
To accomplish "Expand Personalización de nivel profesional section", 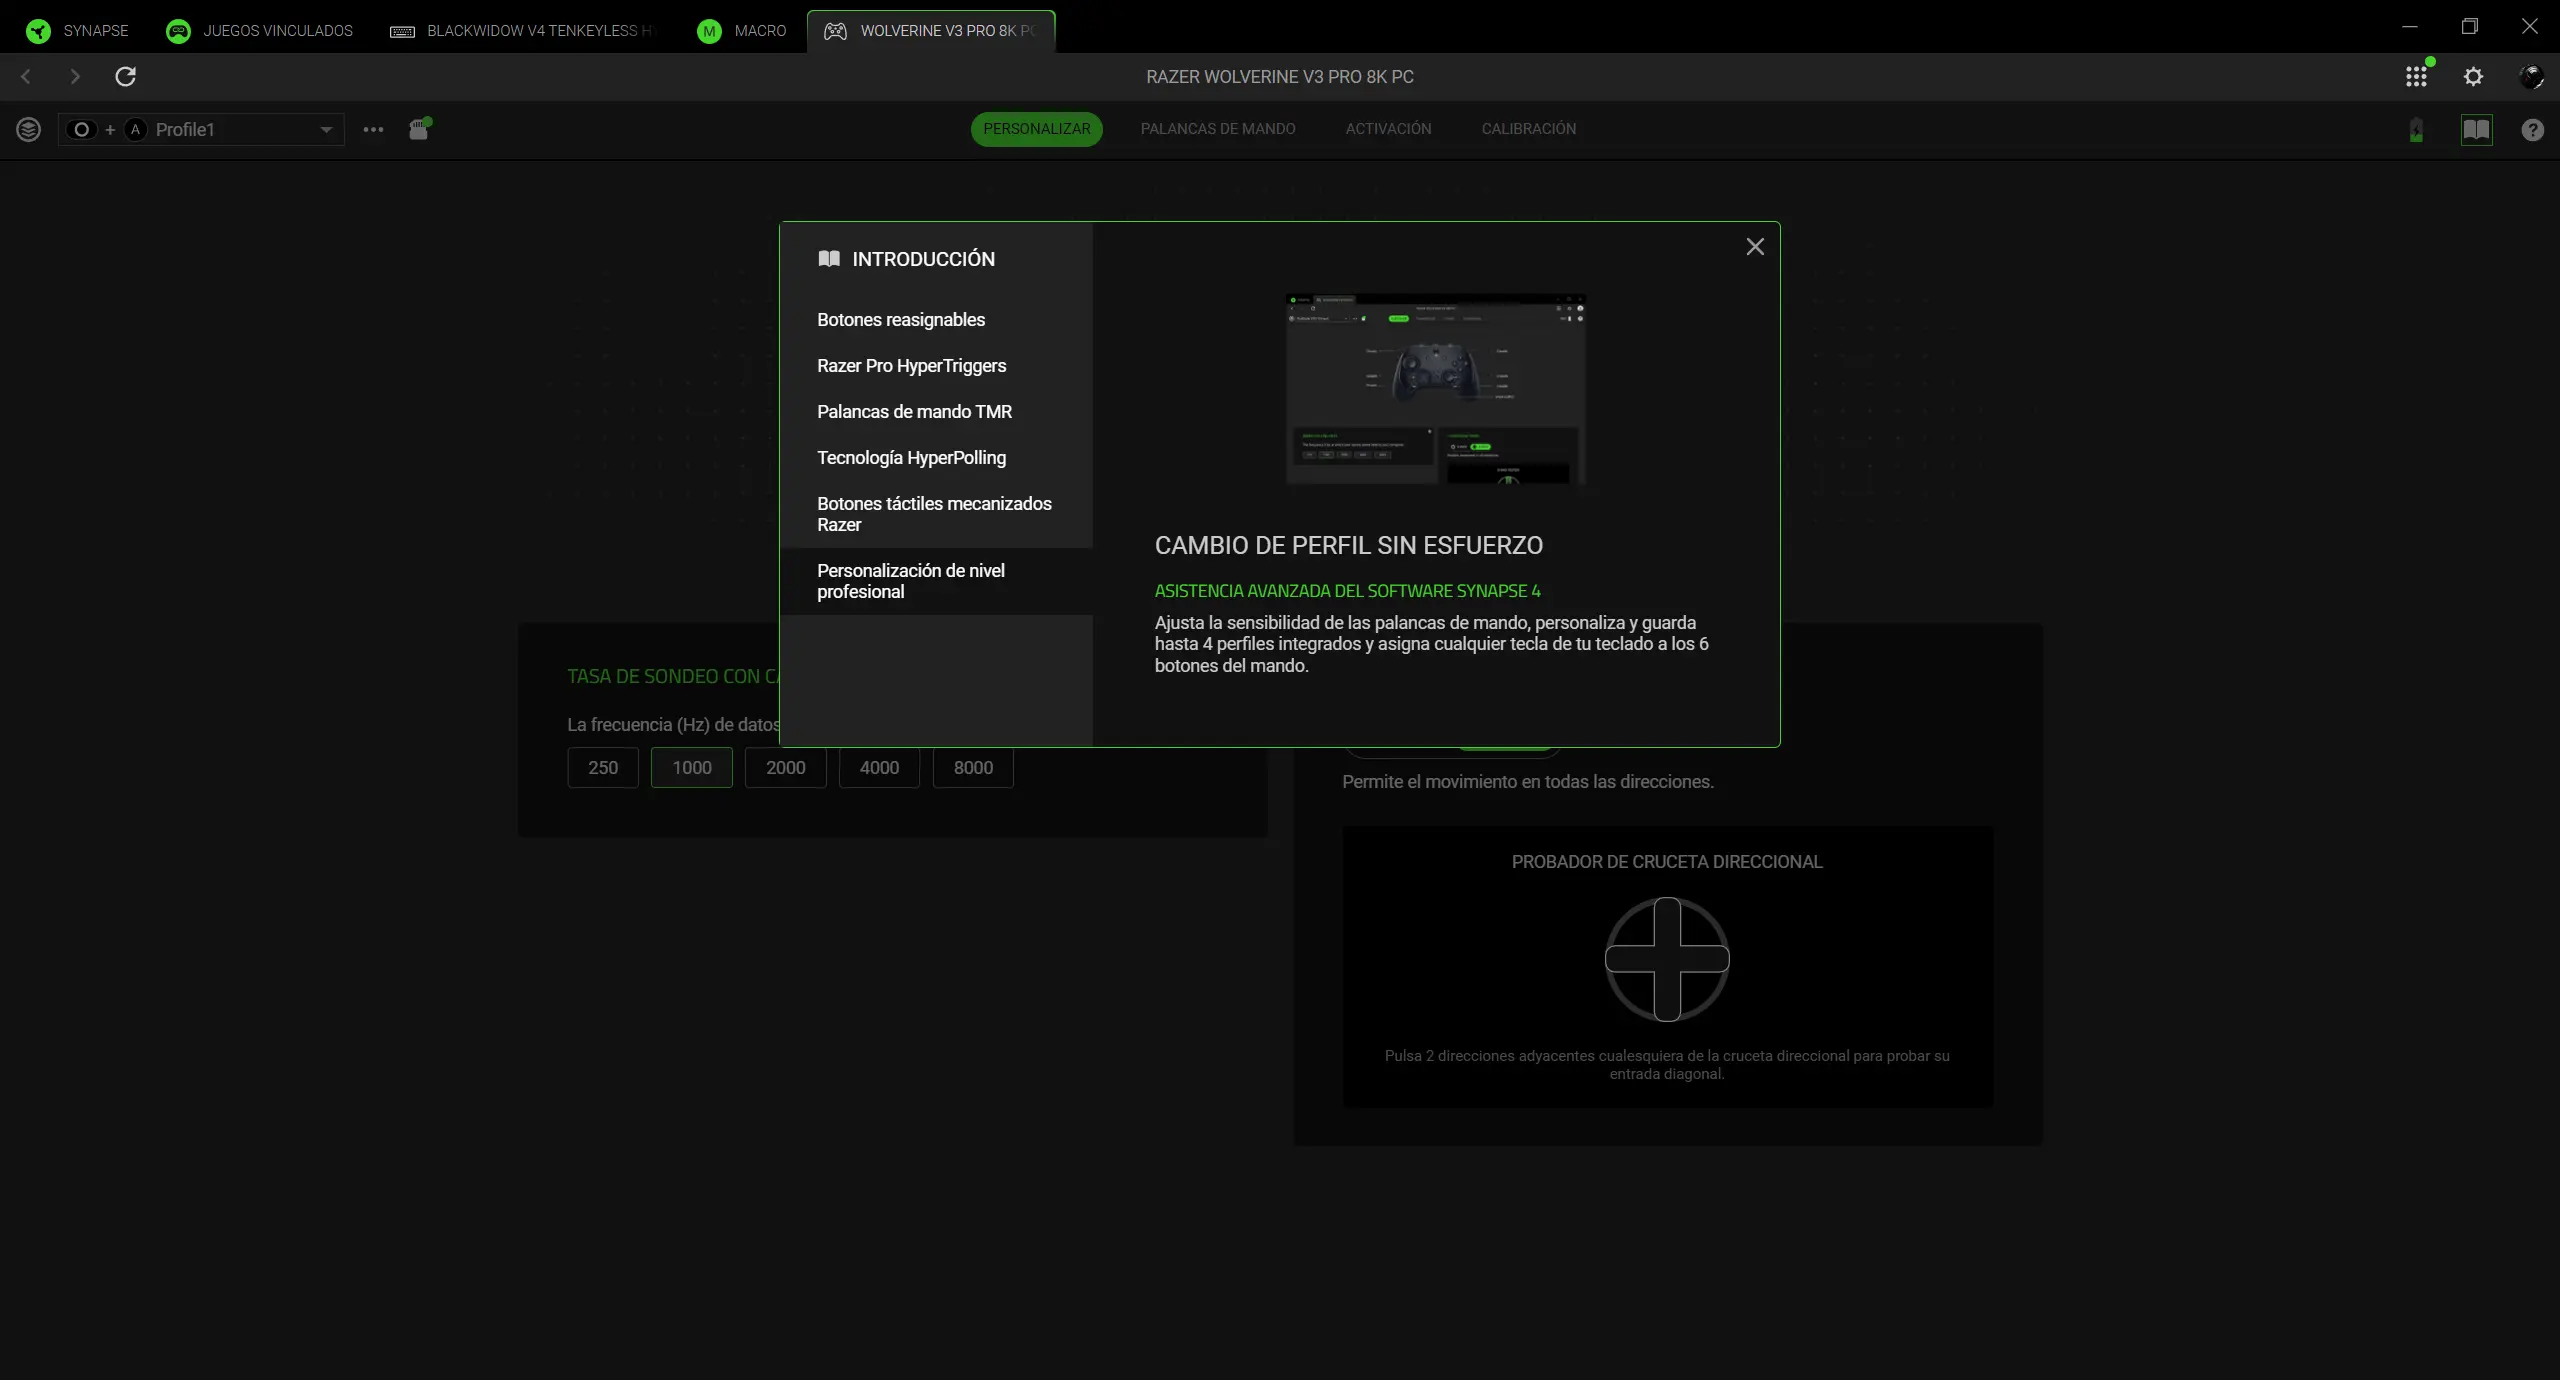I will 910,580.
